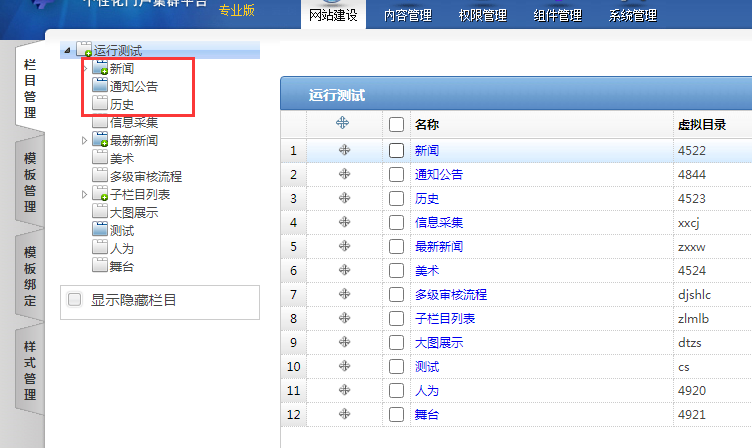Screen dimensions: 752x448
Task: Click the folder icon beside 美术 in tree
Action: pos(100,158)
